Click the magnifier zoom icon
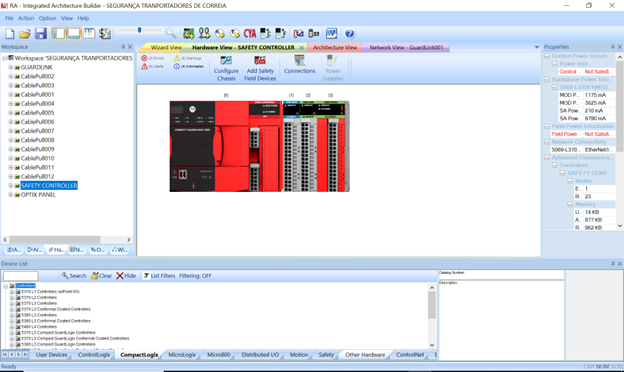 (x=171, y=33)
